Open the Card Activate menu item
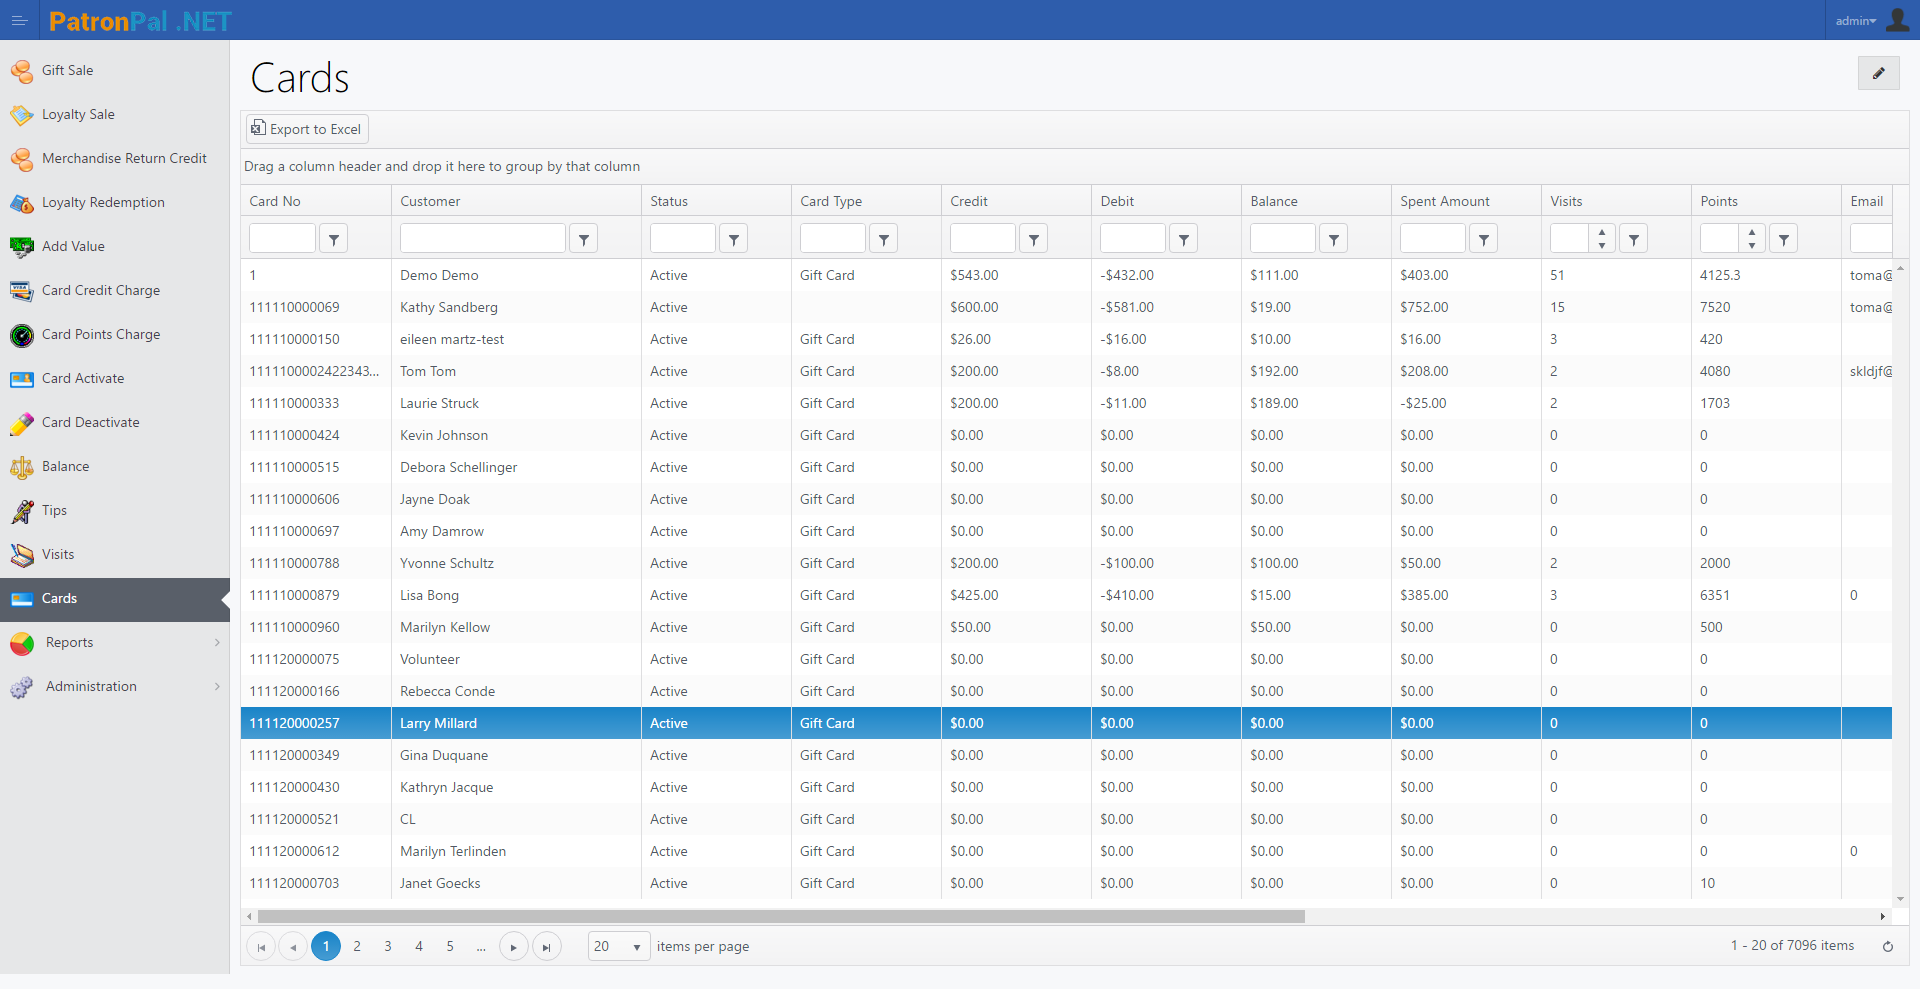 tap(115, 379)
